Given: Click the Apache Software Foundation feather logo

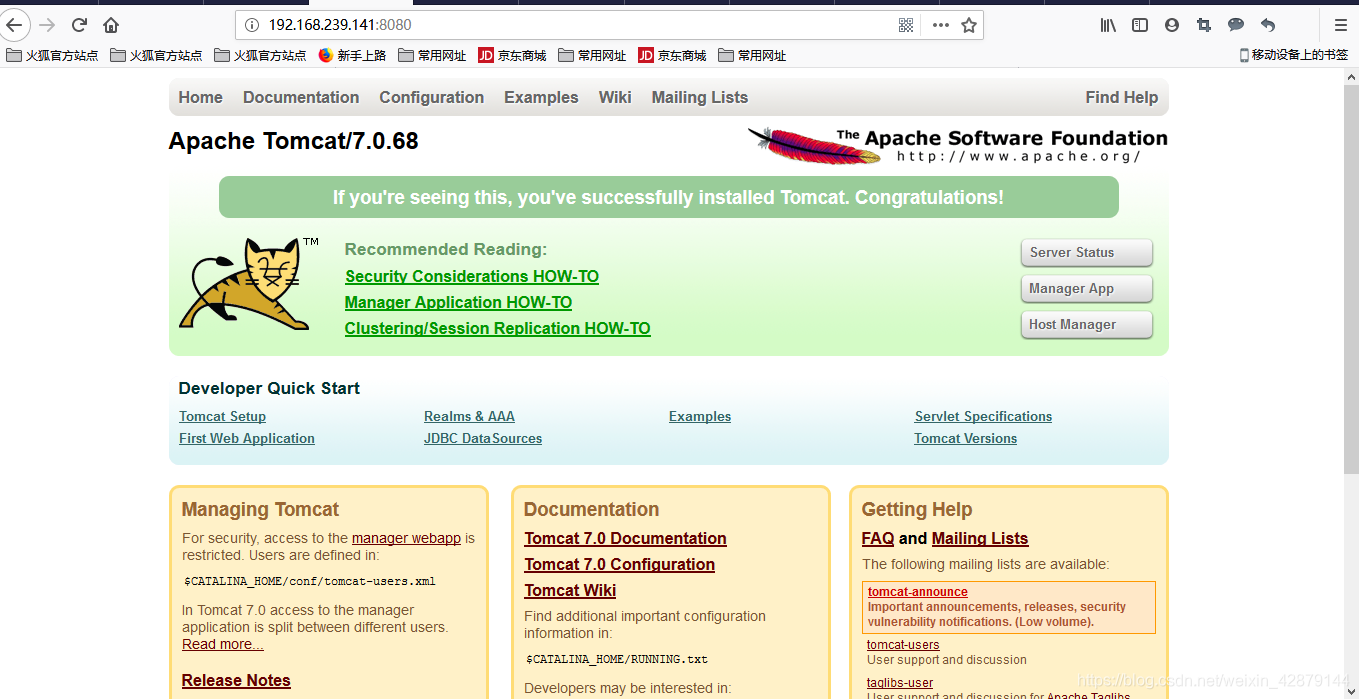Looking at the screenshot, I should [x=957, y=146].
